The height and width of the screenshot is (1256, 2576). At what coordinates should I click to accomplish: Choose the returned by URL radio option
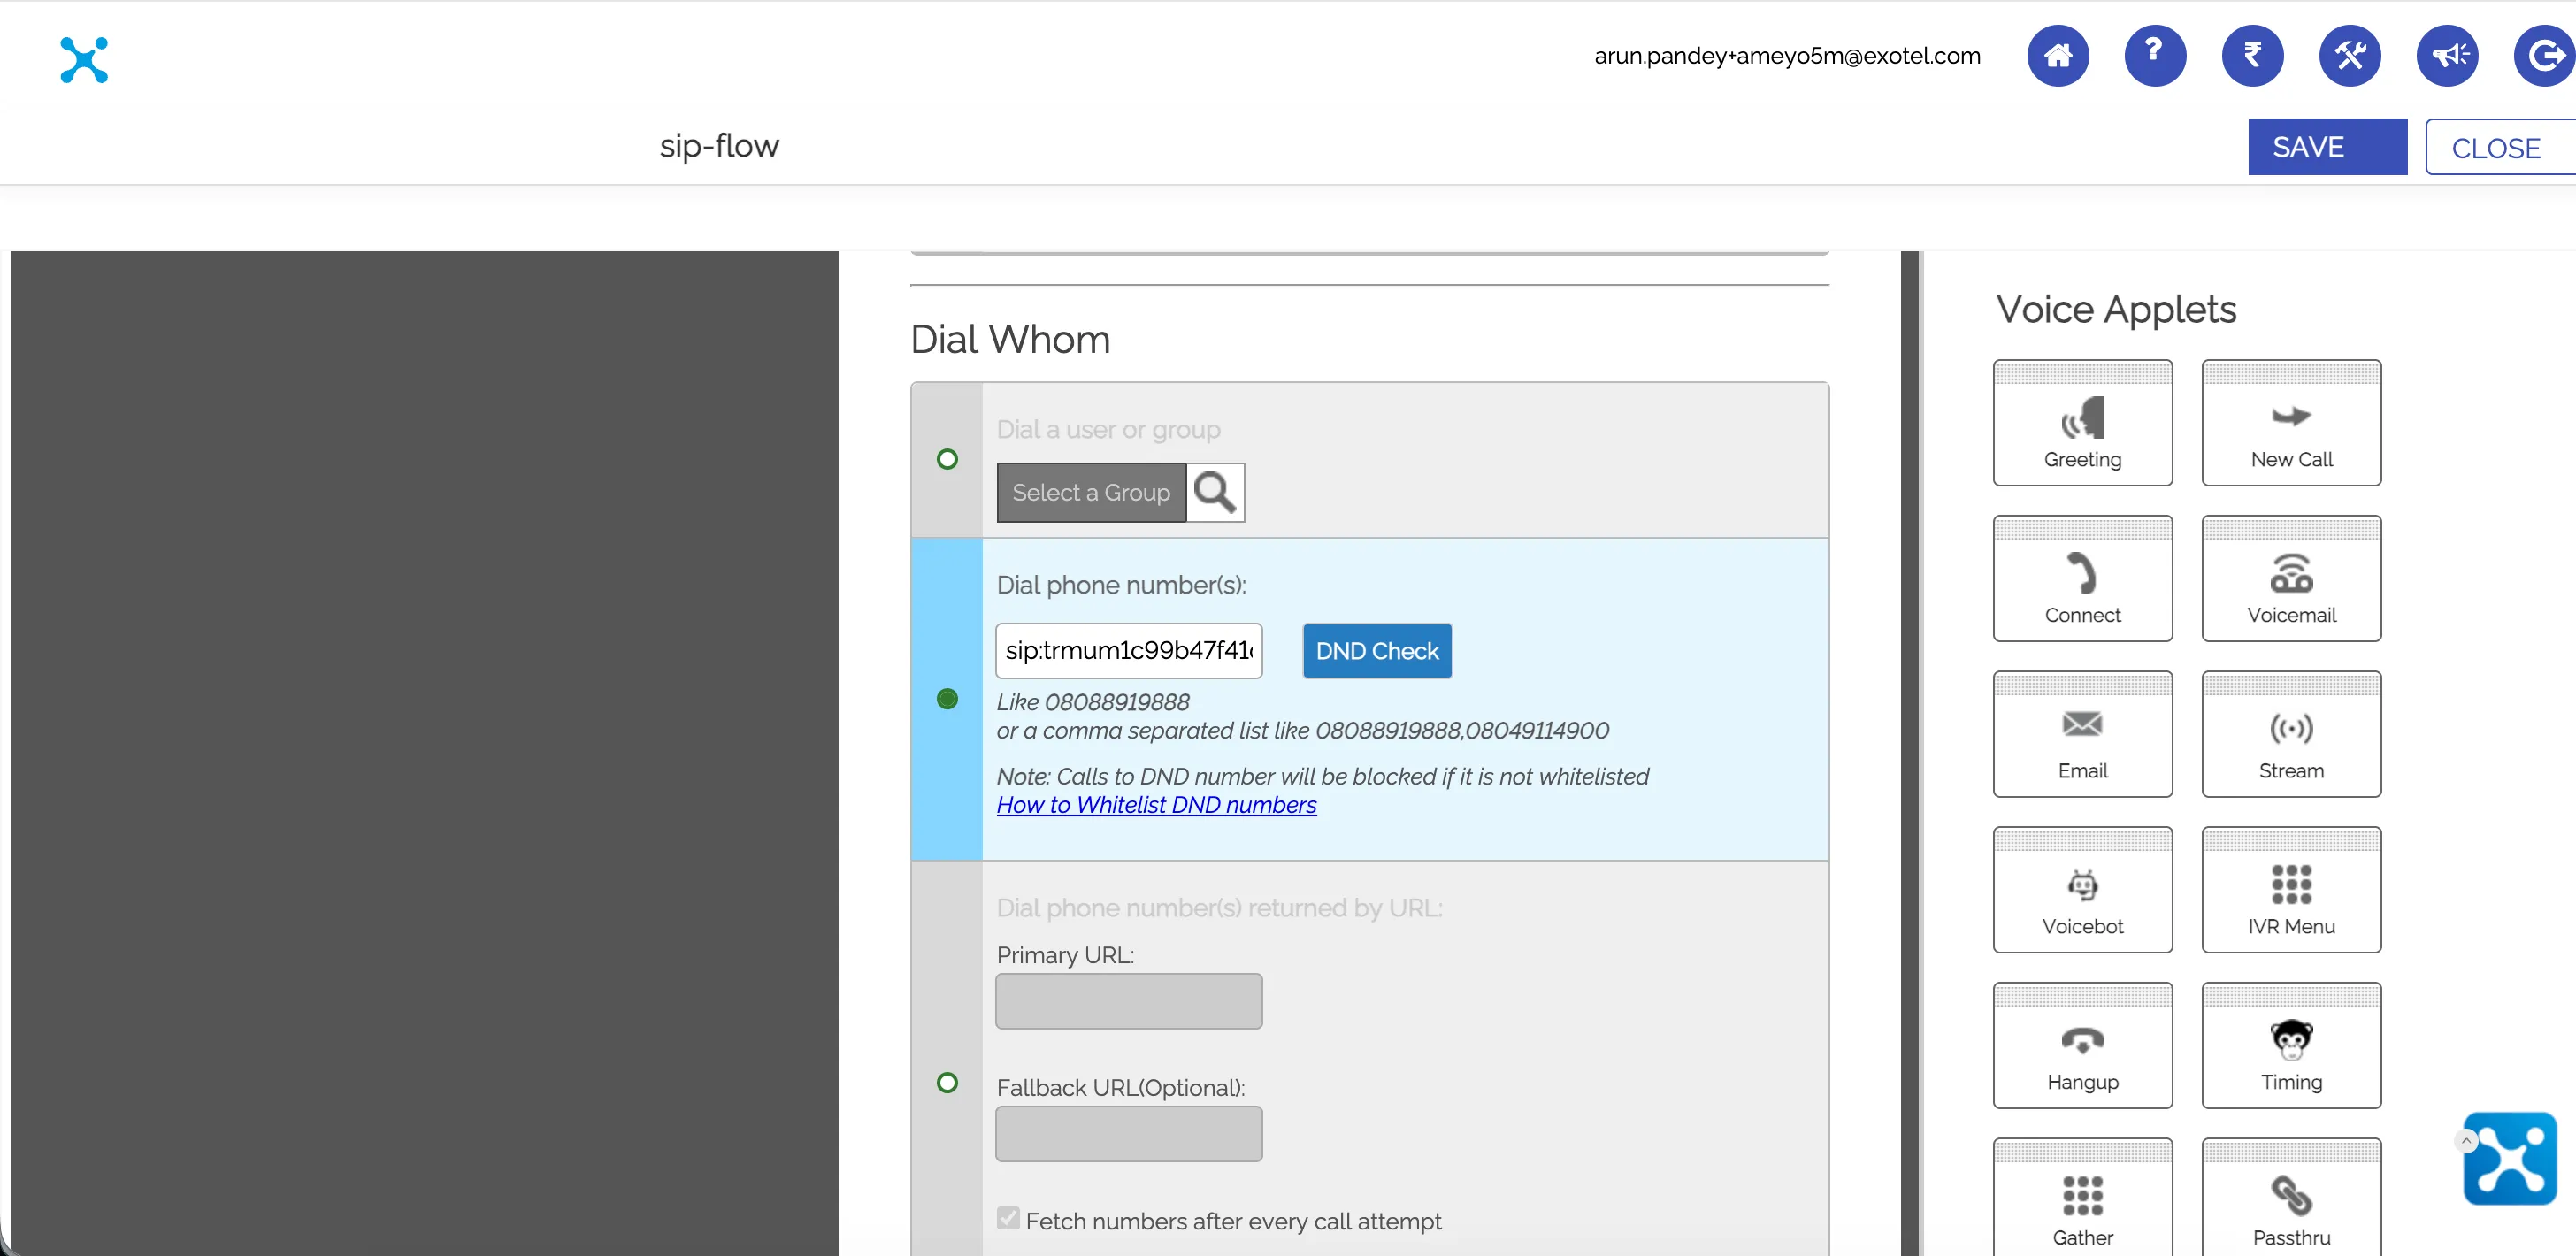(x=947, y=1083)
